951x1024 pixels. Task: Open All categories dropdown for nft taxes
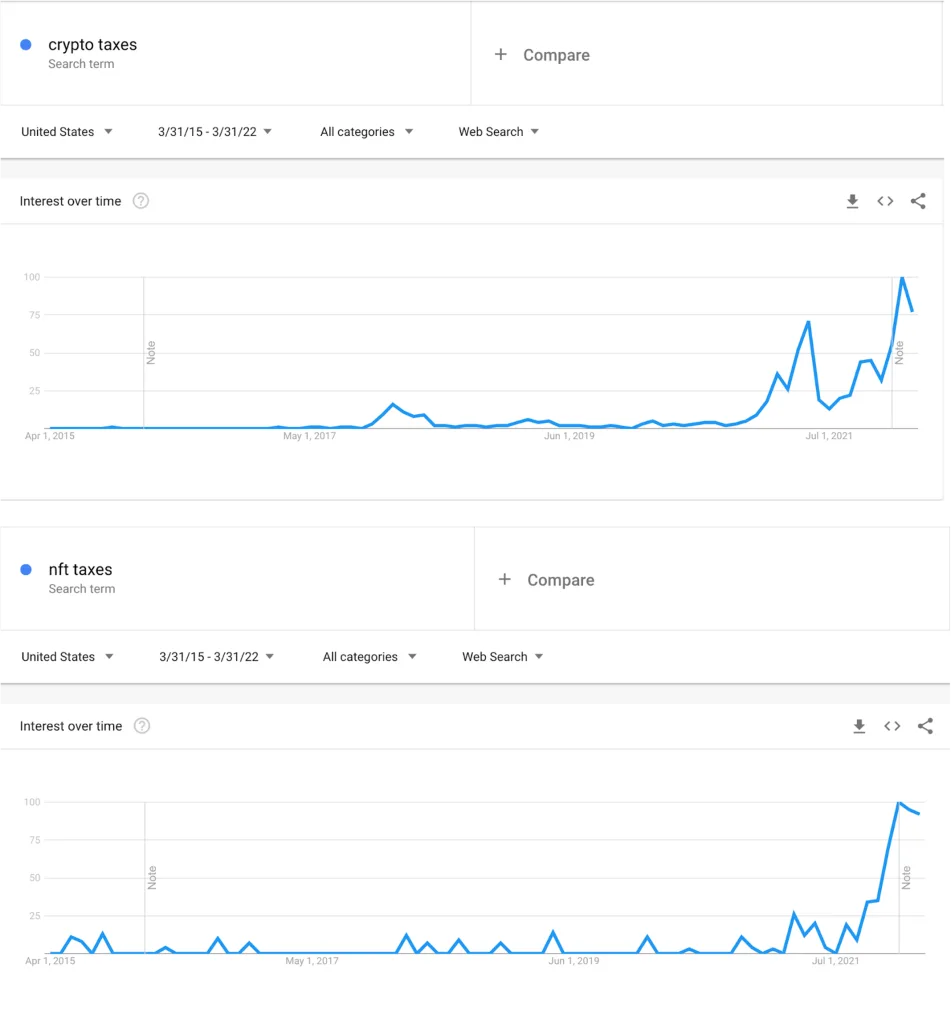tap(369, 657)
